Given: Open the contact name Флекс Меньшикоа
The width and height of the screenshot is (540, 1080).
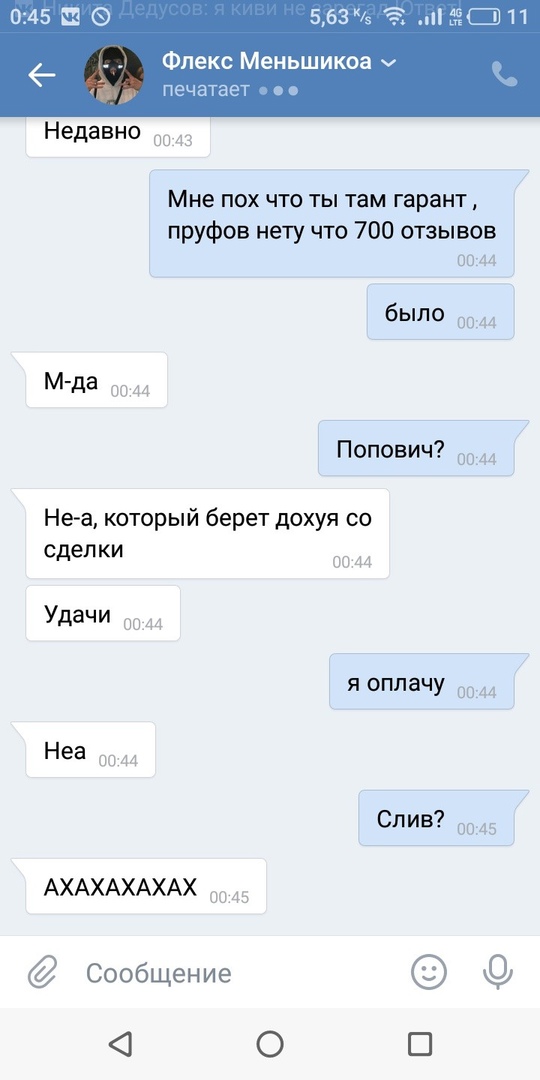Looking at the screenshot, I should pos(267,62).
